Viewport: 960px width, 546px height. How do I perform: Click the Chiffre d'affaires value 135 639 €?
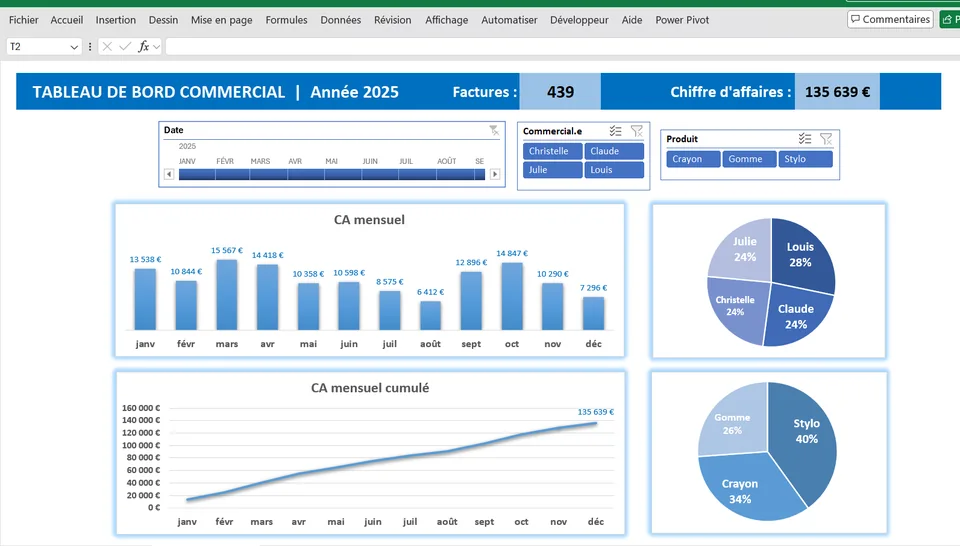(837, 92)
